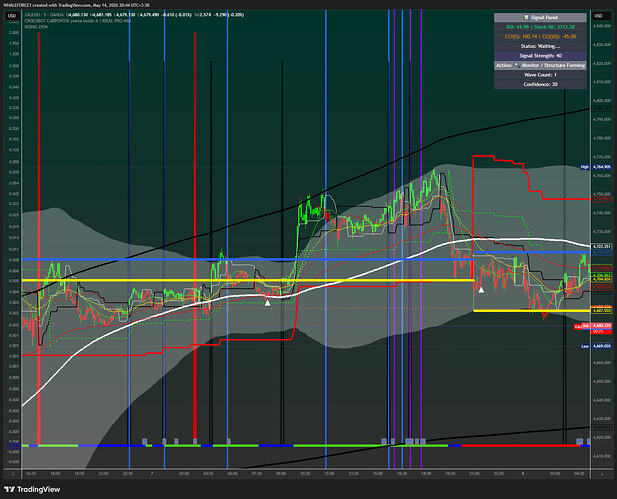Open the USD currency selector on the left scale

12,16
